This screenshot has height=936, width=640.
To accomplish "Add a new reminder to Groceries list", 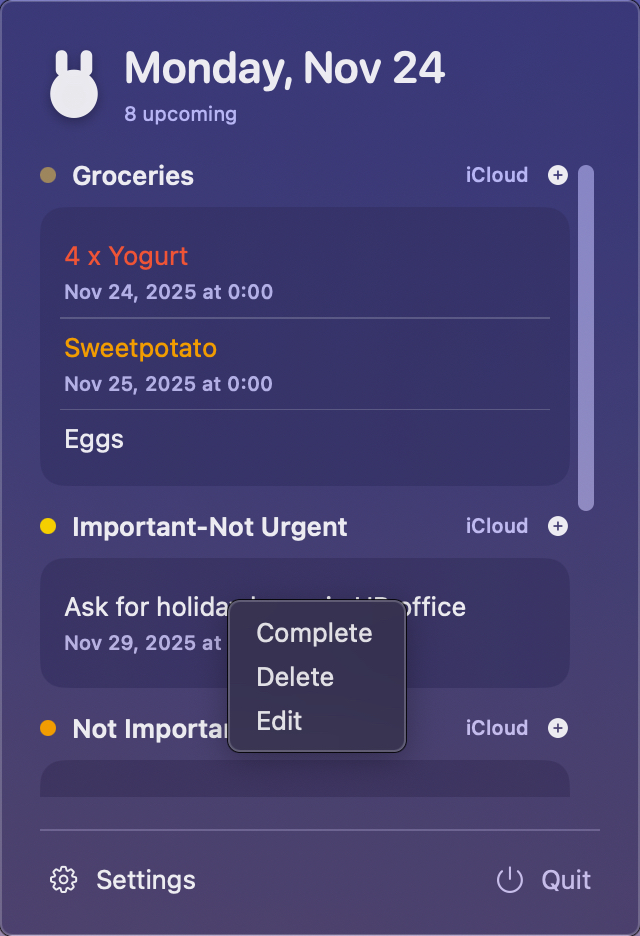I will coord(558,175).
